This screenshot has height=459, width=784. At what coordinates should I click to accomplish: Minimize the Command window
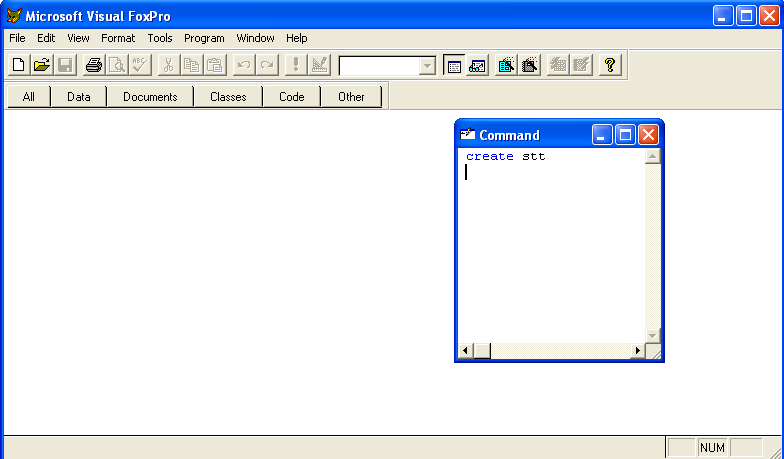pos(602,135)
